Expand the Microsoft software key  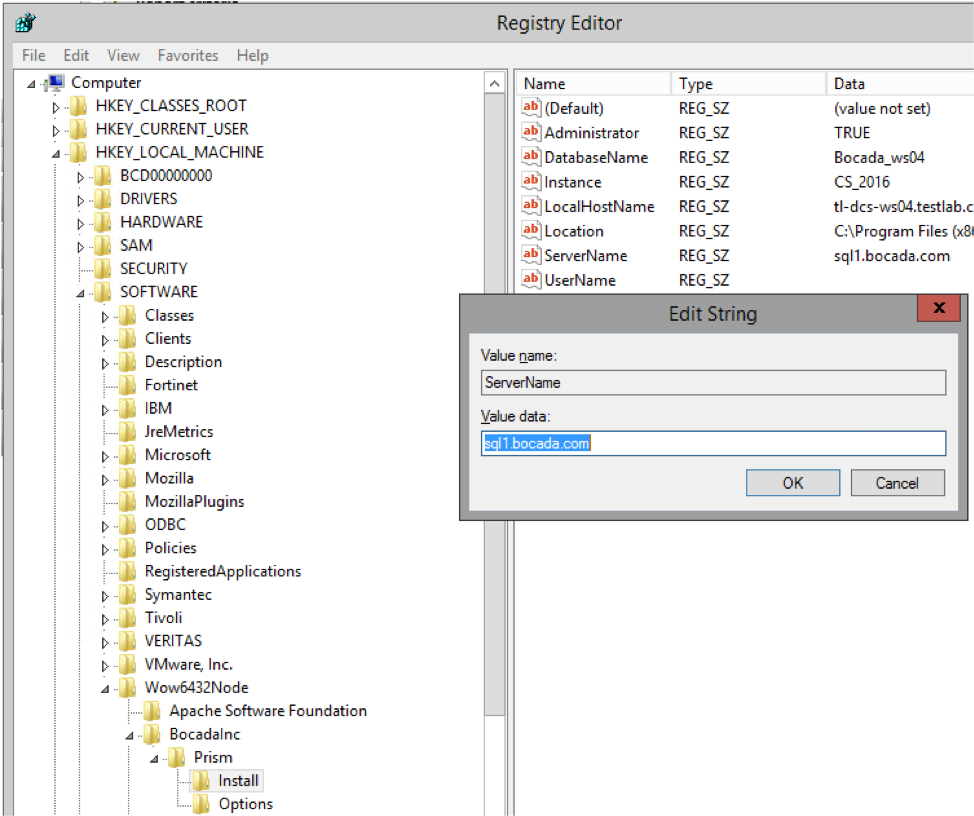click(x=104, y=454)
